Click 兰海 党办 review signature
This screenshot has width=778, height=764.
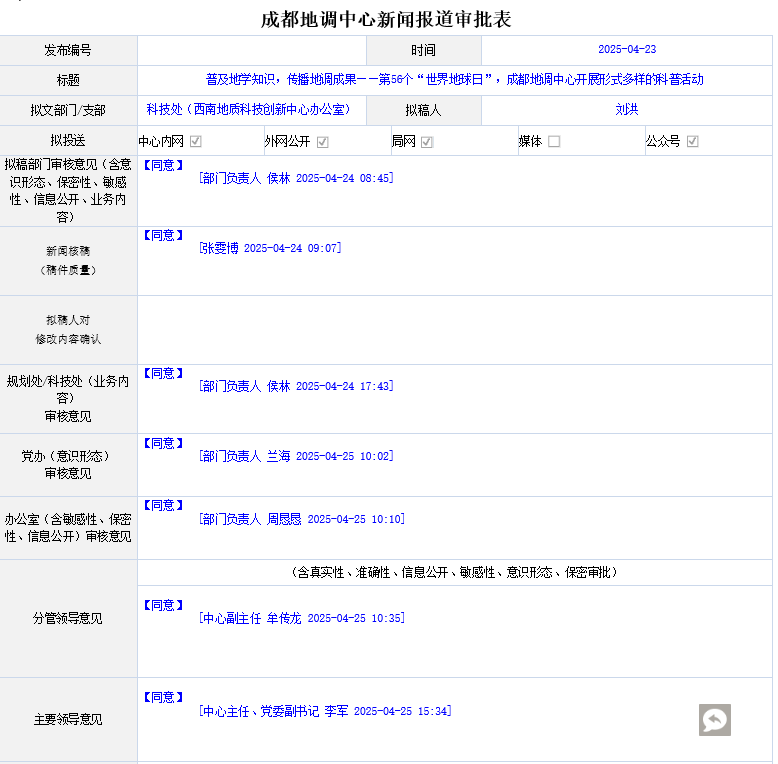[x=296, y=456]
